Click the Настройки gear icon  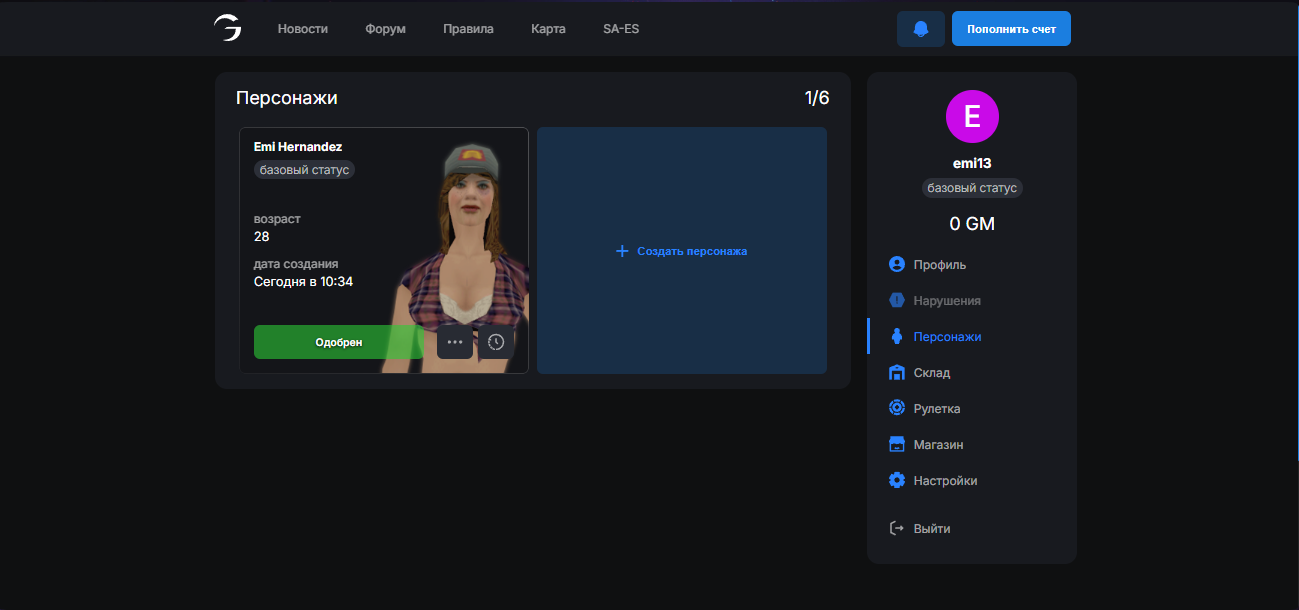[x=897, y=481]
